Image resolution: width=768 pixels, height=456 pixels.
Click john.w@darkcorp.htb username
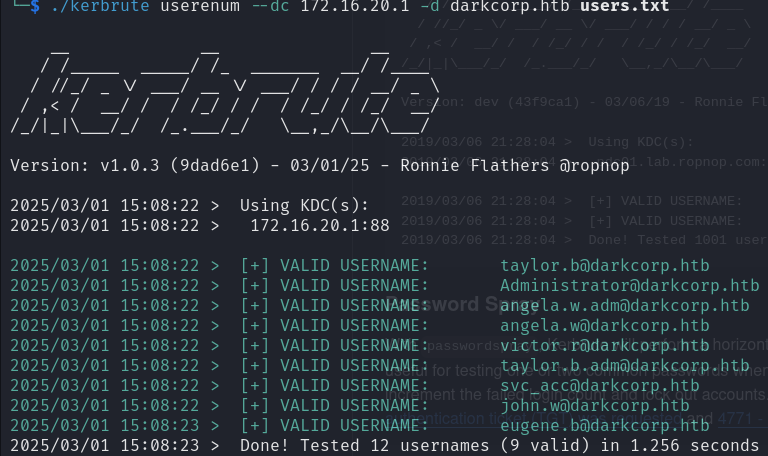(595, 406)
